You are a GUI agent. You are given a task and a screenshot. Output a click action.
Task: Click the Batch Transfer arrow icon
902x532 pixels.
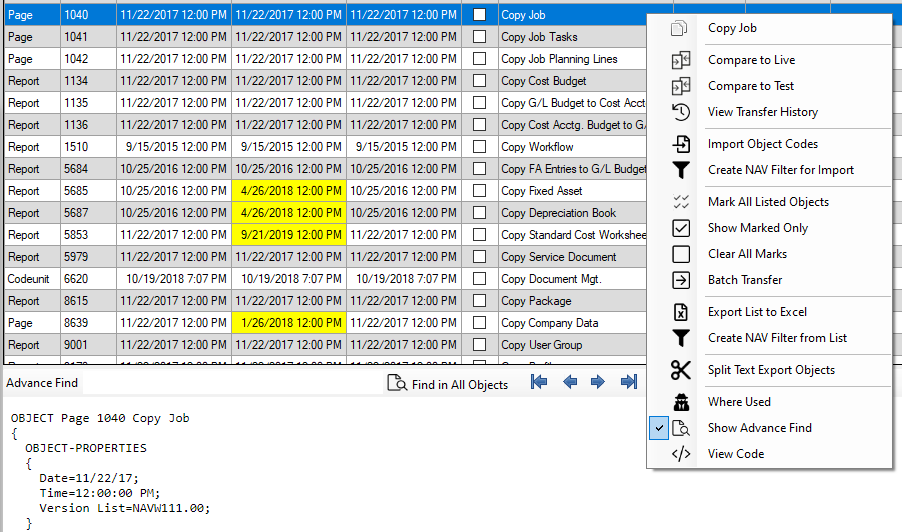(x=681, y=280)
